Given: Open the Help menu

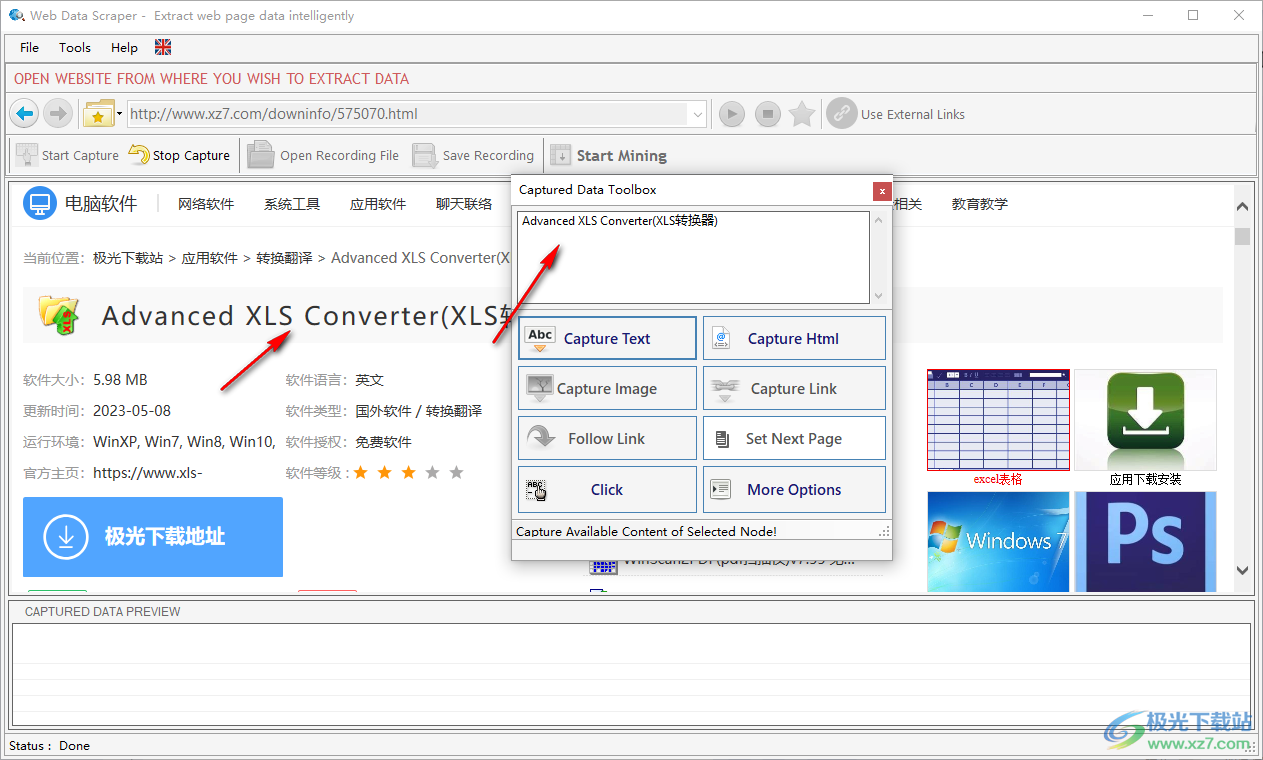Looking at the screenshot, I should click(125, 47).
